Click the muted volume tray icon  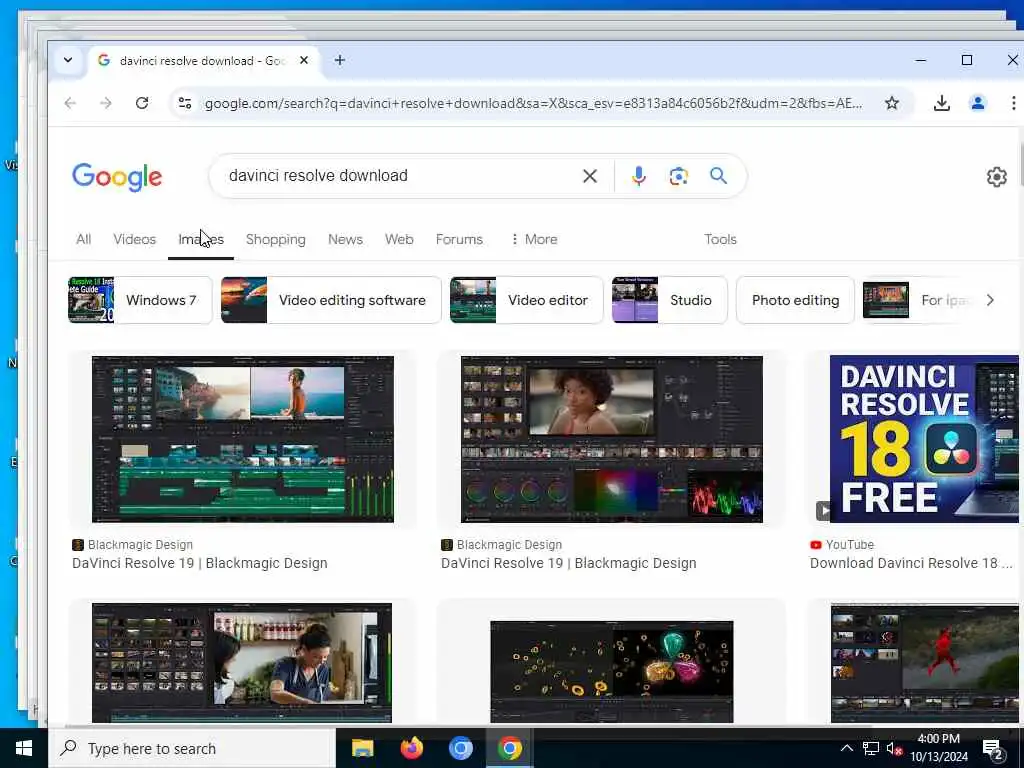(x=894, y=749)
